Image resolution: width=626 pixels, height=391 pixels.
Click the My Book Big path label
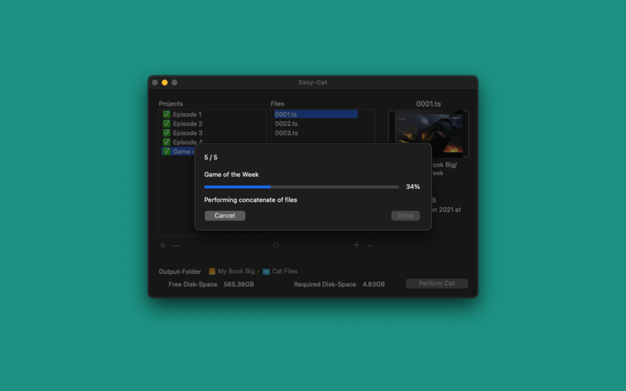[x=236, y=271]
